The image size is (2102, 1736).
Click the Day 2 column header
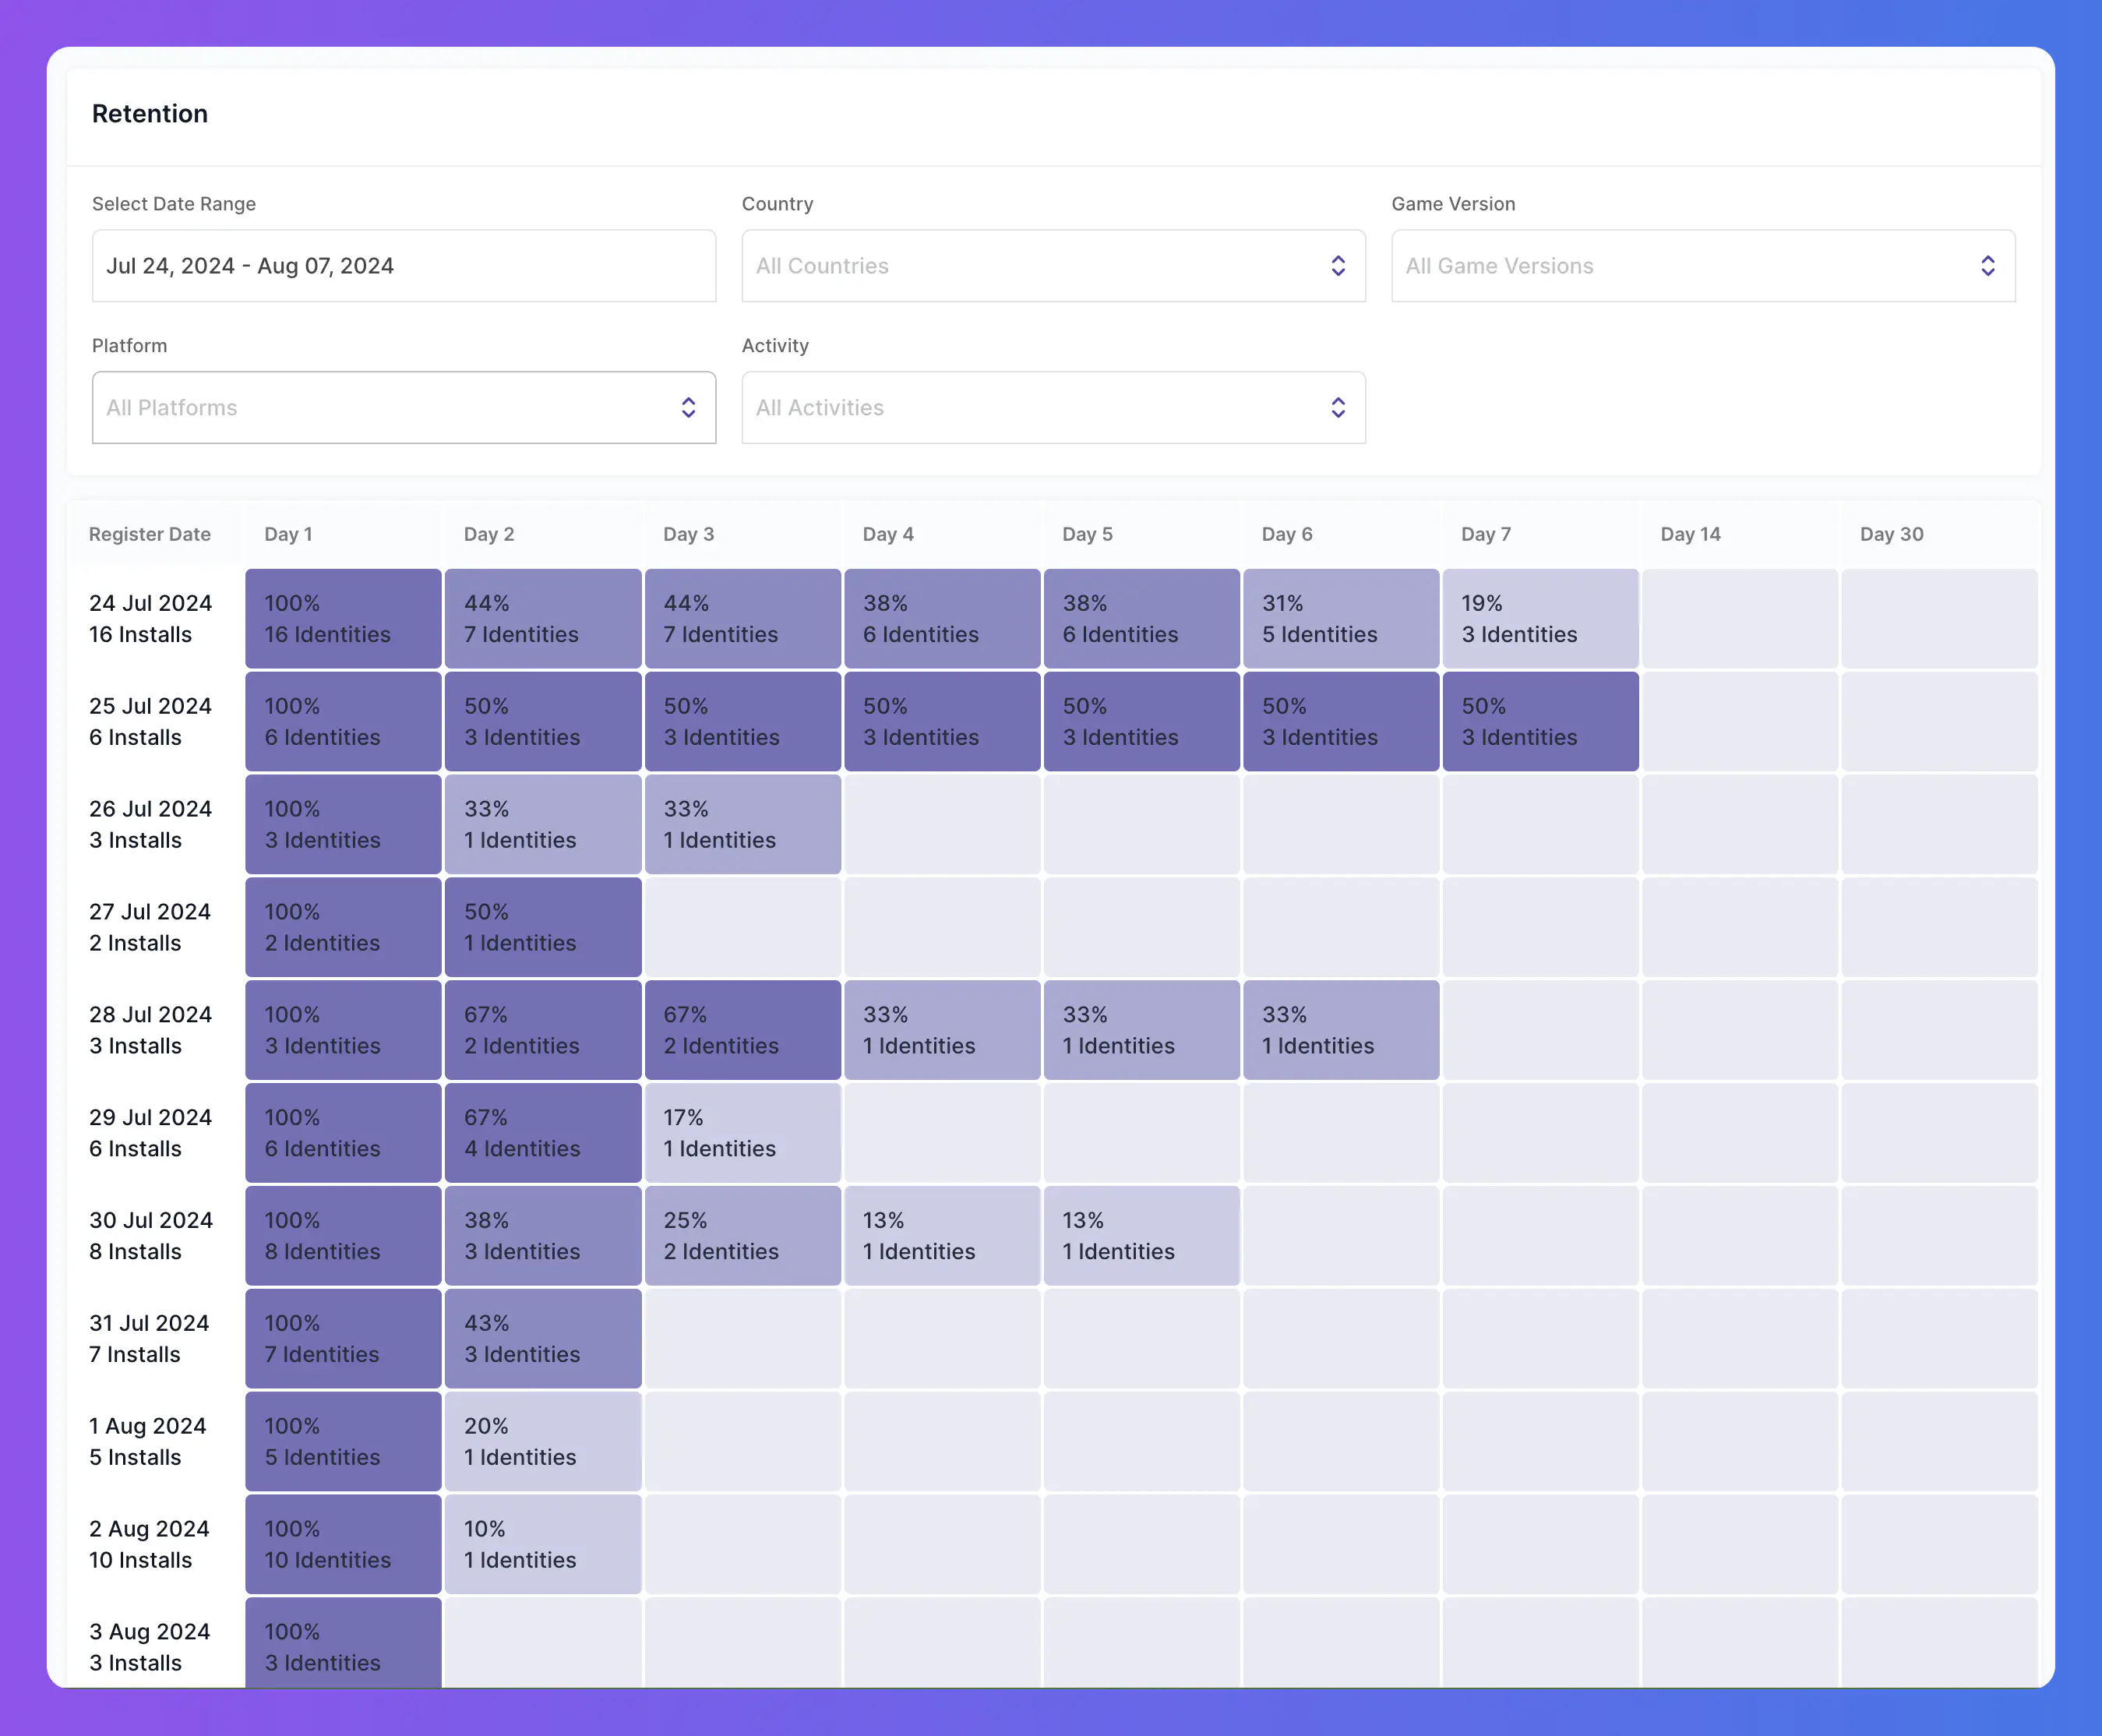tap(489, 534)
